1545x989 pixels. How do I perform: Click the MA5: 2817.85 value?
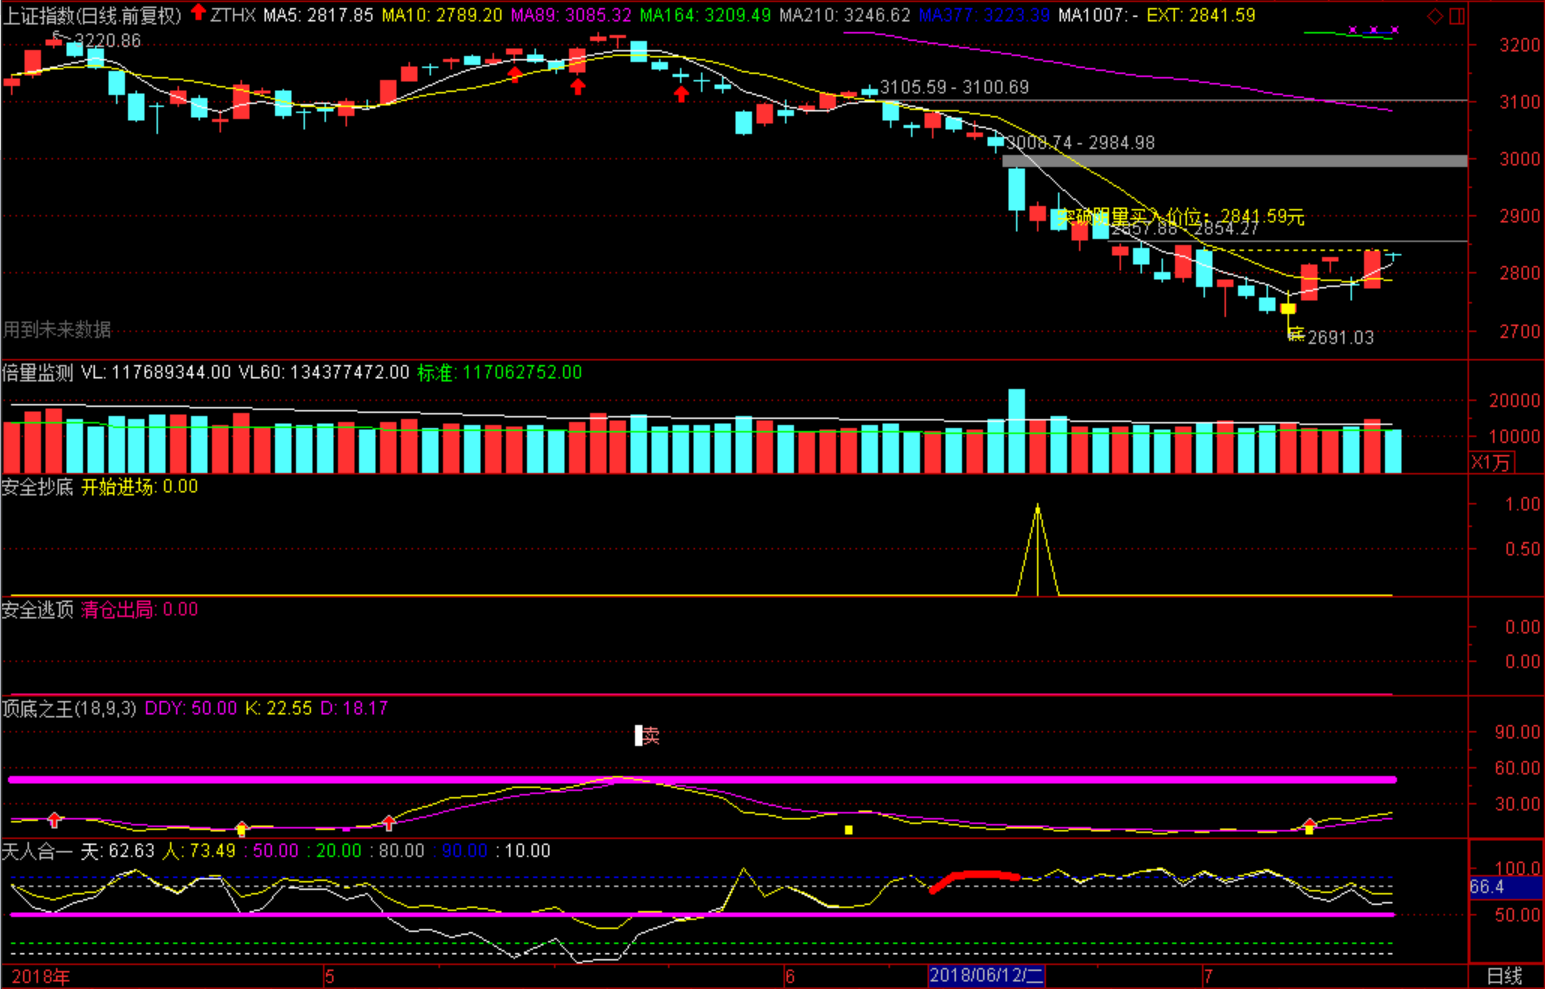coord(318,15)
